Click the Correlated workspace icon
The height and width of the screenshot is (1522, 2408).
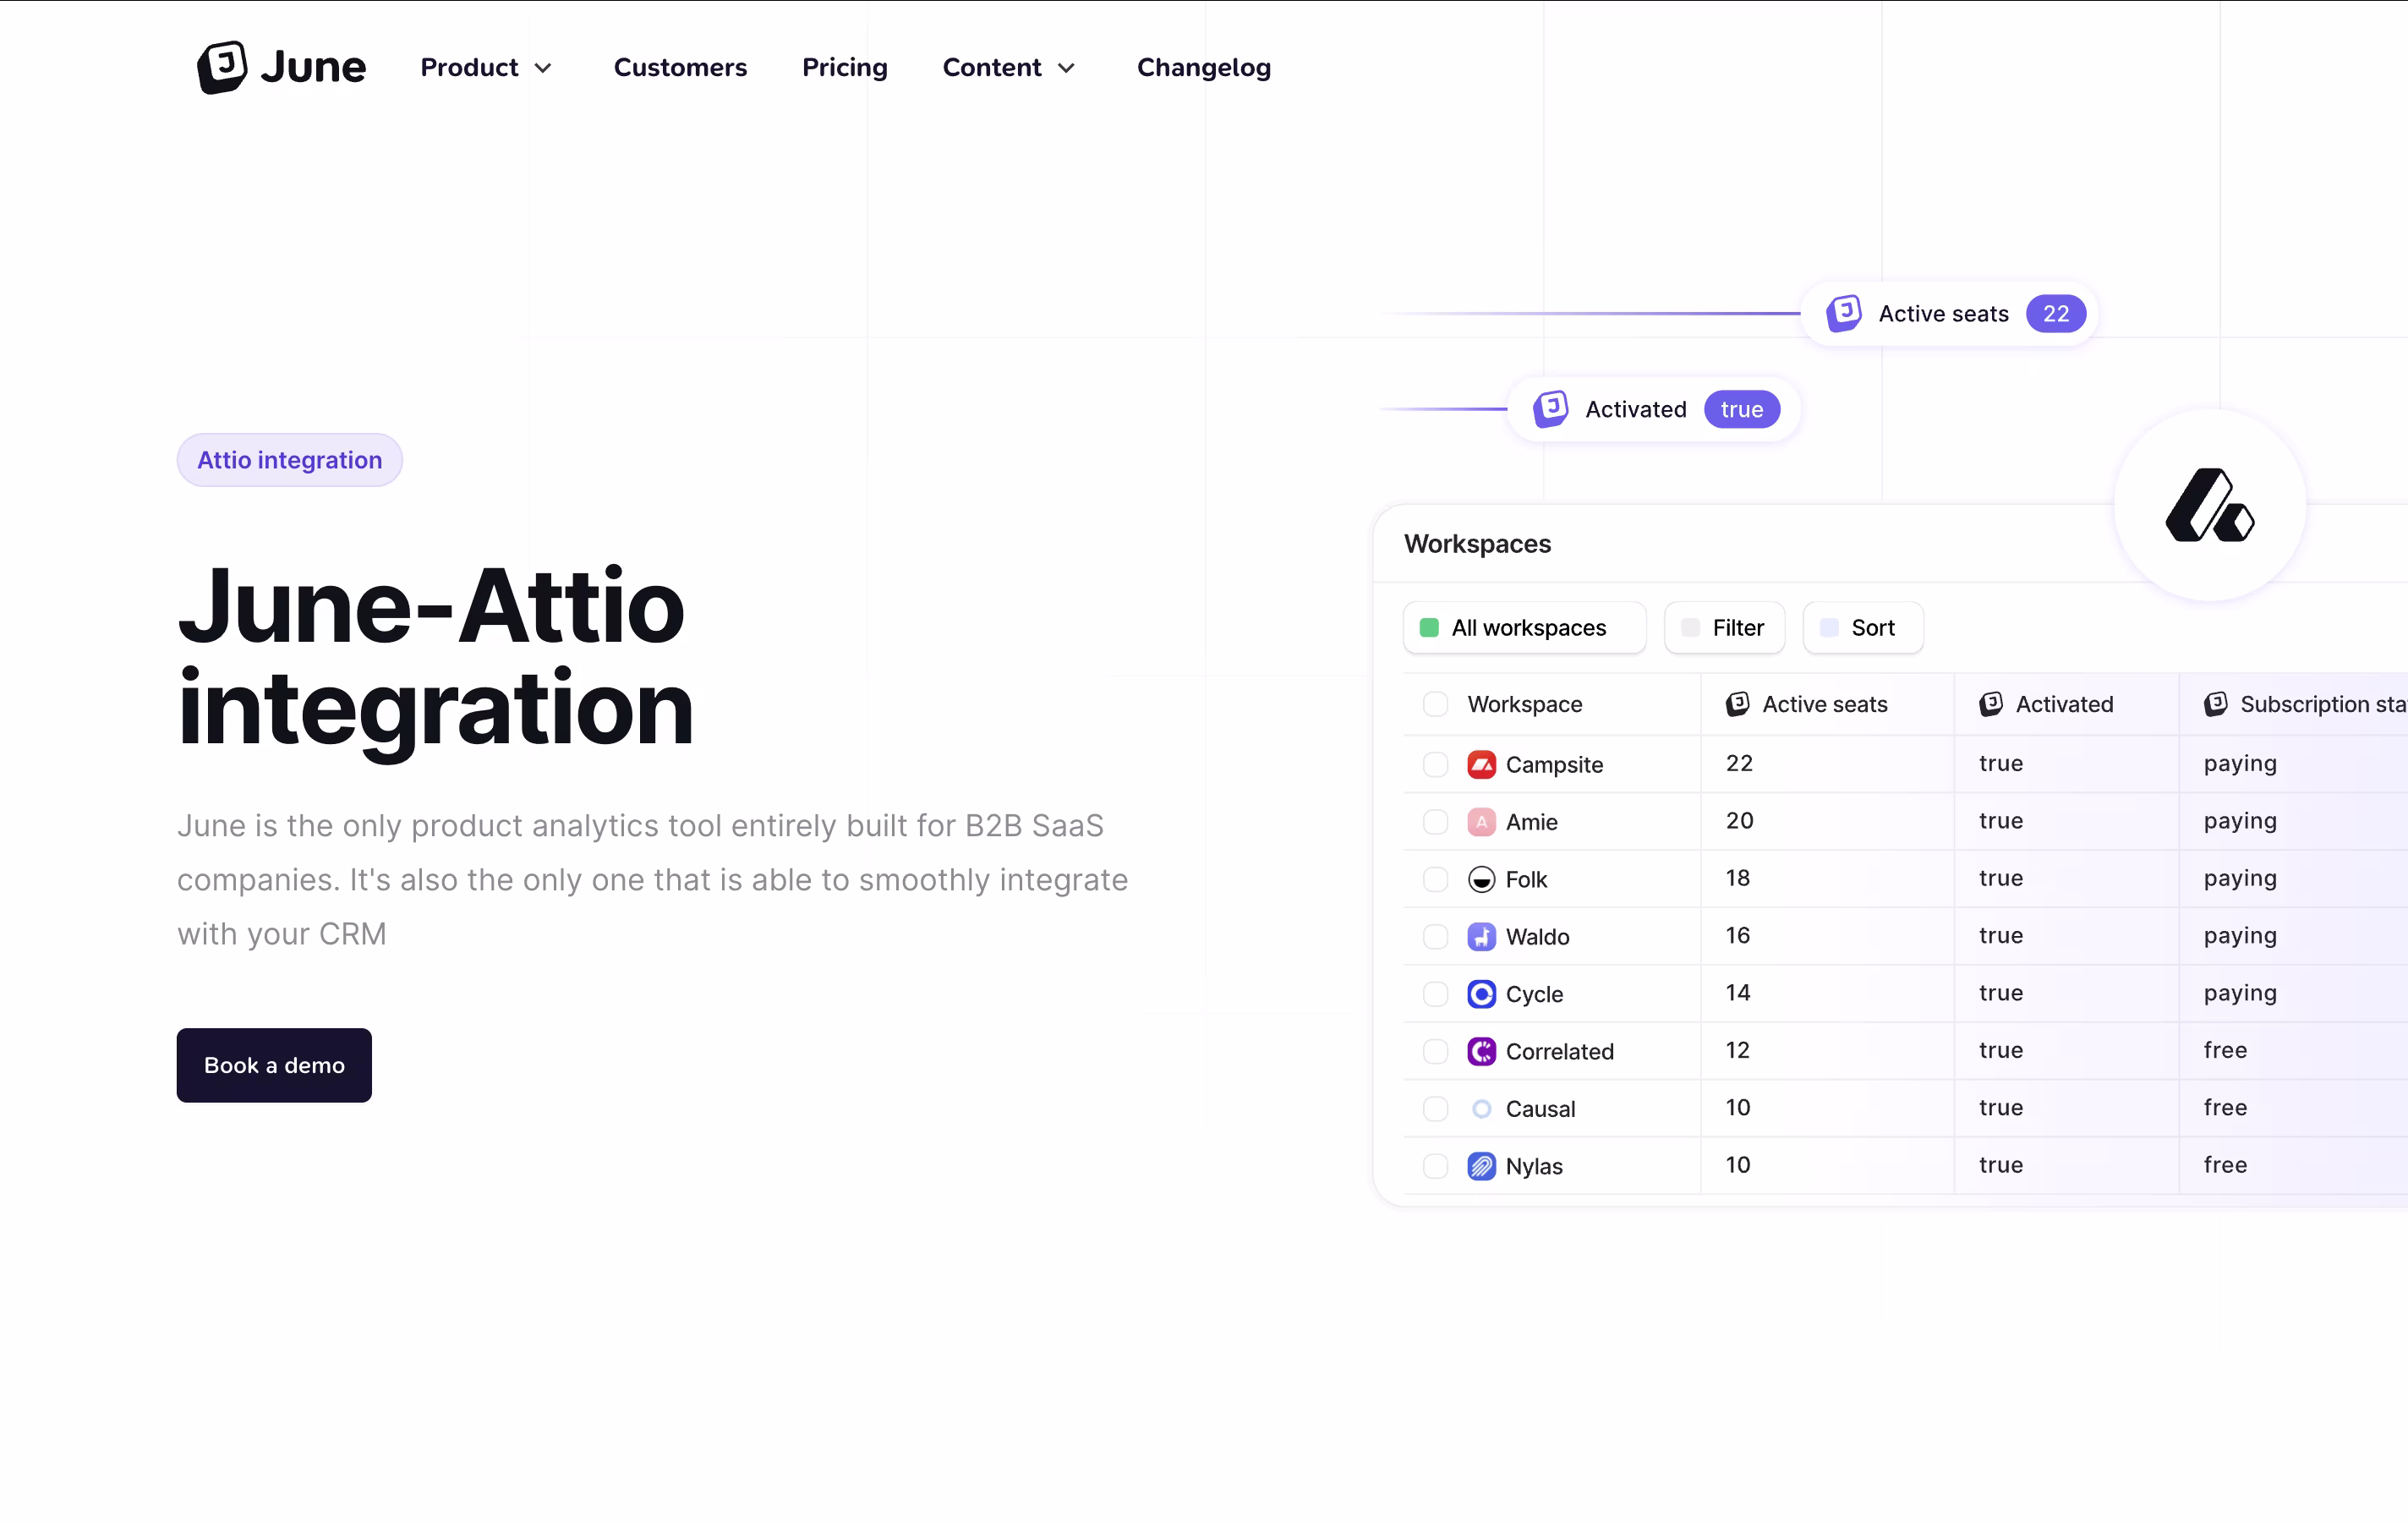click(1481, 1051)
